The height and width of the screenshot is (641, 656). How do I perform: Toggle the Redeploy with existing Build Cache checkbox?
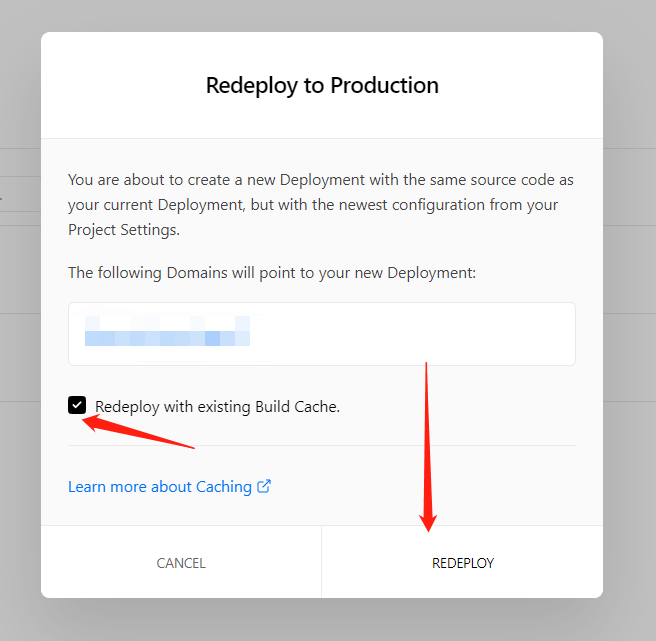tap(77, 405)
